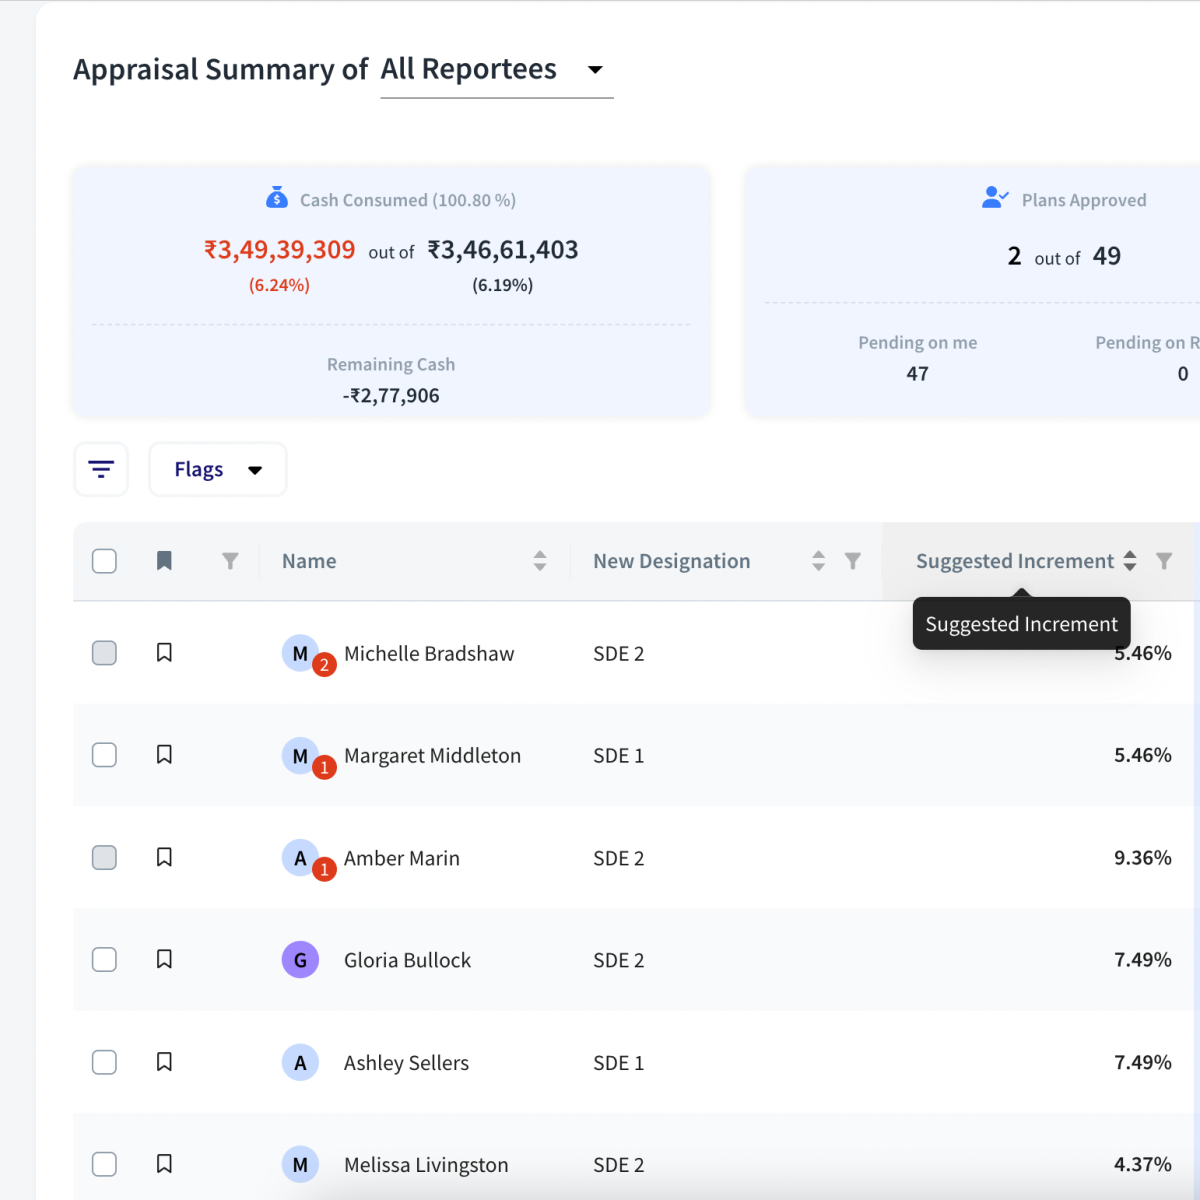Click the Name column header
This screenshot has width=1200, height=1200.
click(309, 561)
